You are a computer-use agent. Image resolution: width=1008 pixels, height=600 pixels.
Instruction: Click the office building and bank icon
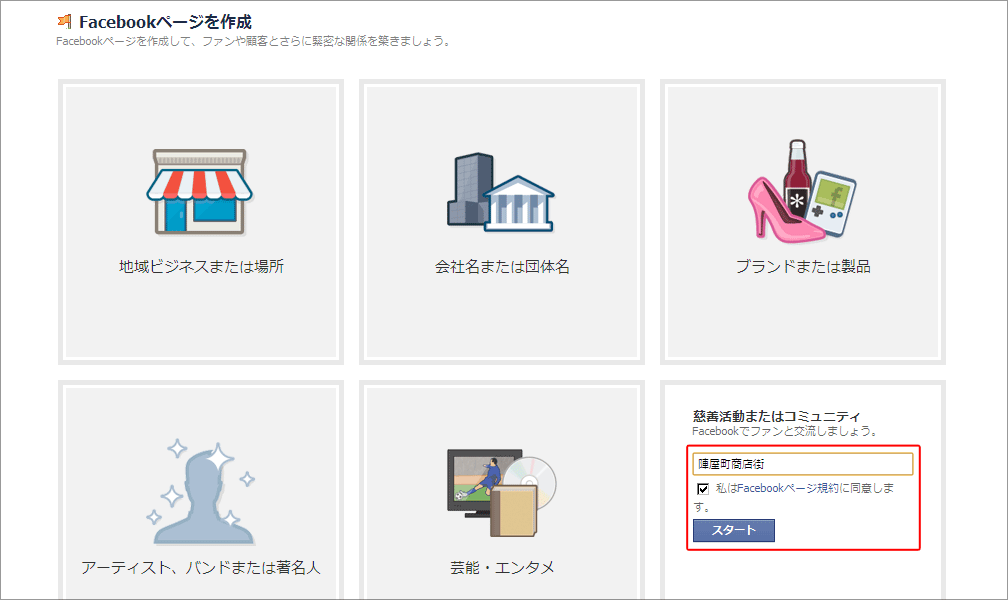(501, 192)
